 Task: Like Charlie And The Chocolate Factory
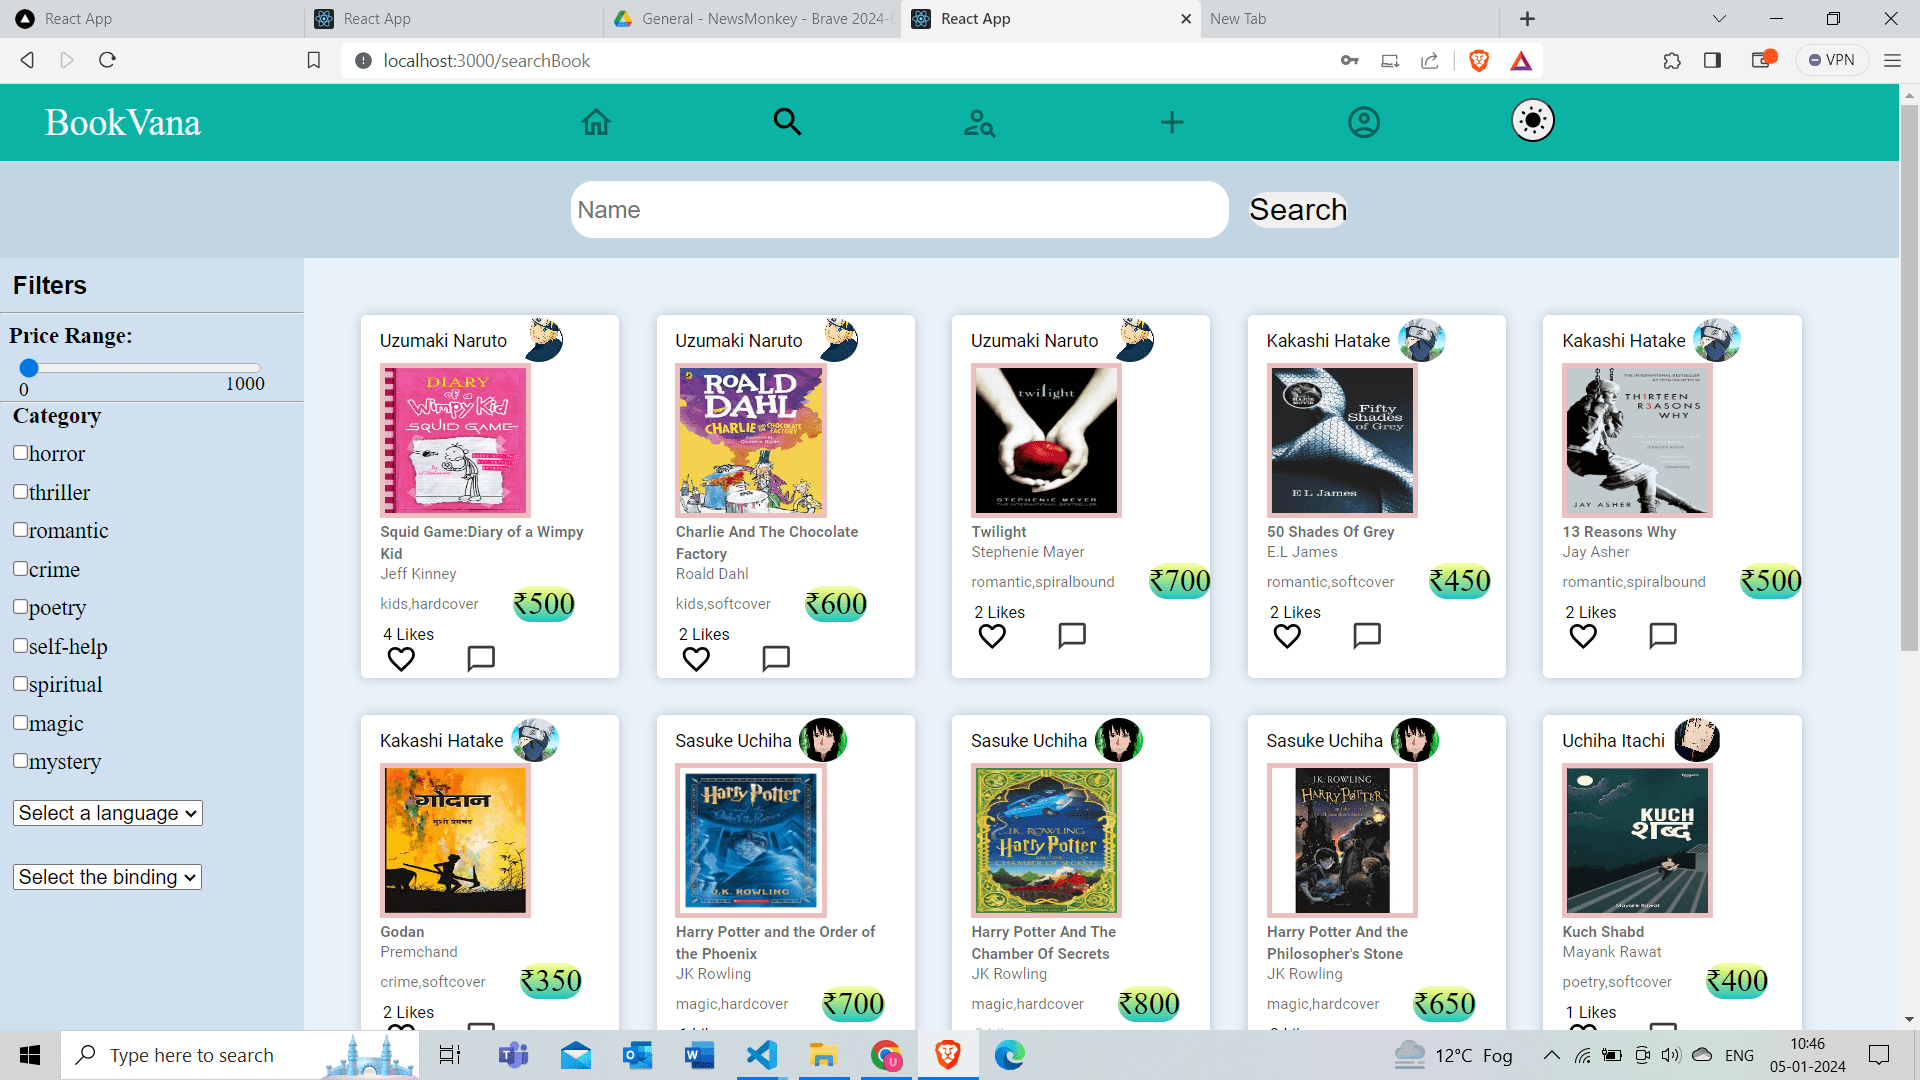tap(696, 659)
